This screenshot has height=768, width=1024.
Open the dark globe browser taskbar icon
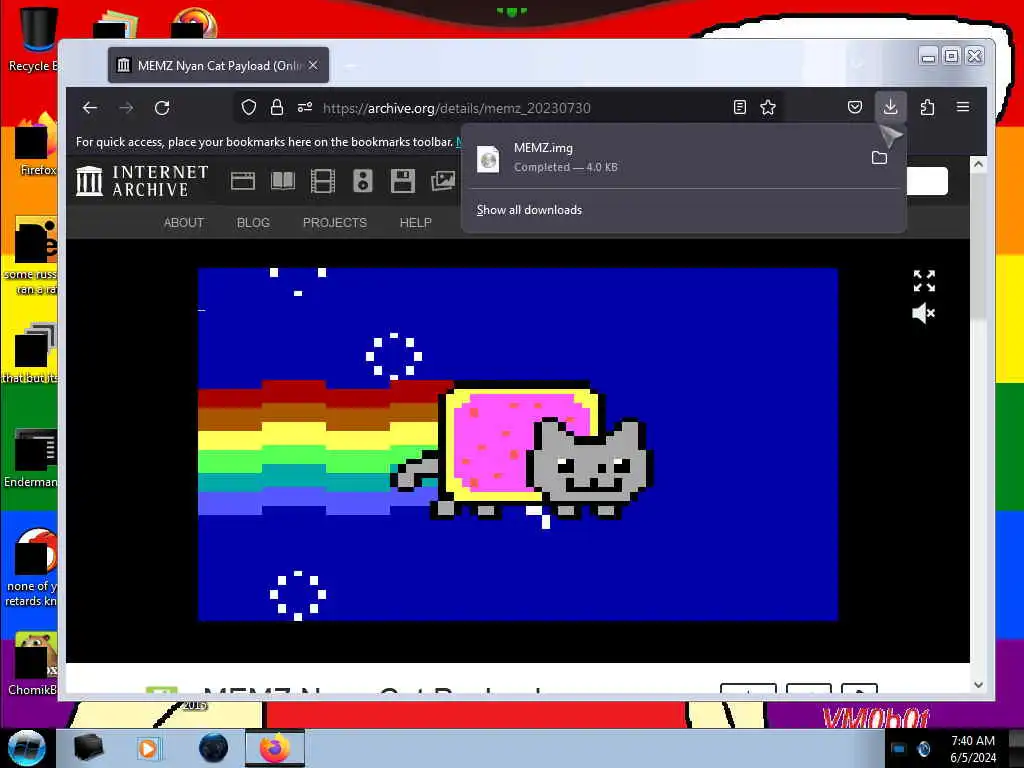(x=214, y=748)
